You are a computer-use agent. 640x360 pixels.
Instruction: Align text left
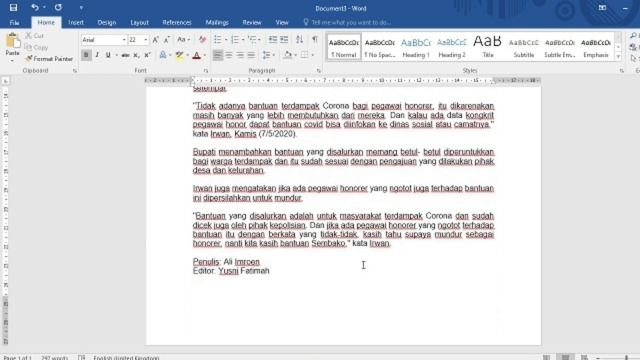[218, 55]
